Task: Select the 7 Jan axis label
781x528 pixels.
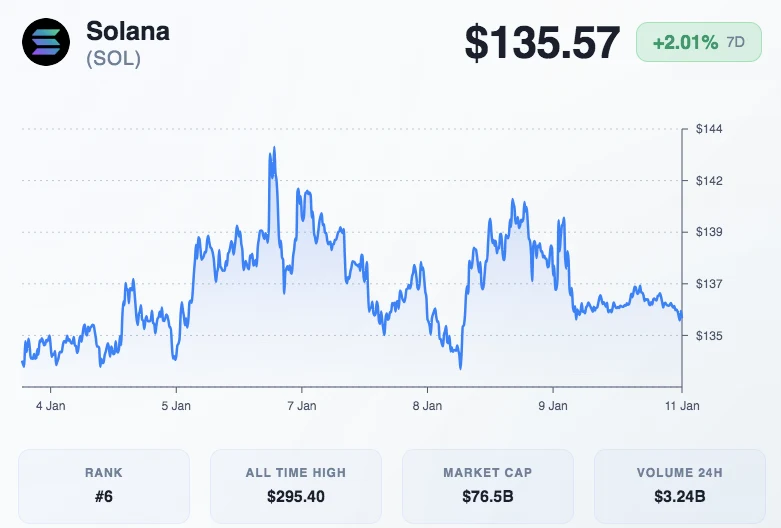Action: (x=301, y=406)
